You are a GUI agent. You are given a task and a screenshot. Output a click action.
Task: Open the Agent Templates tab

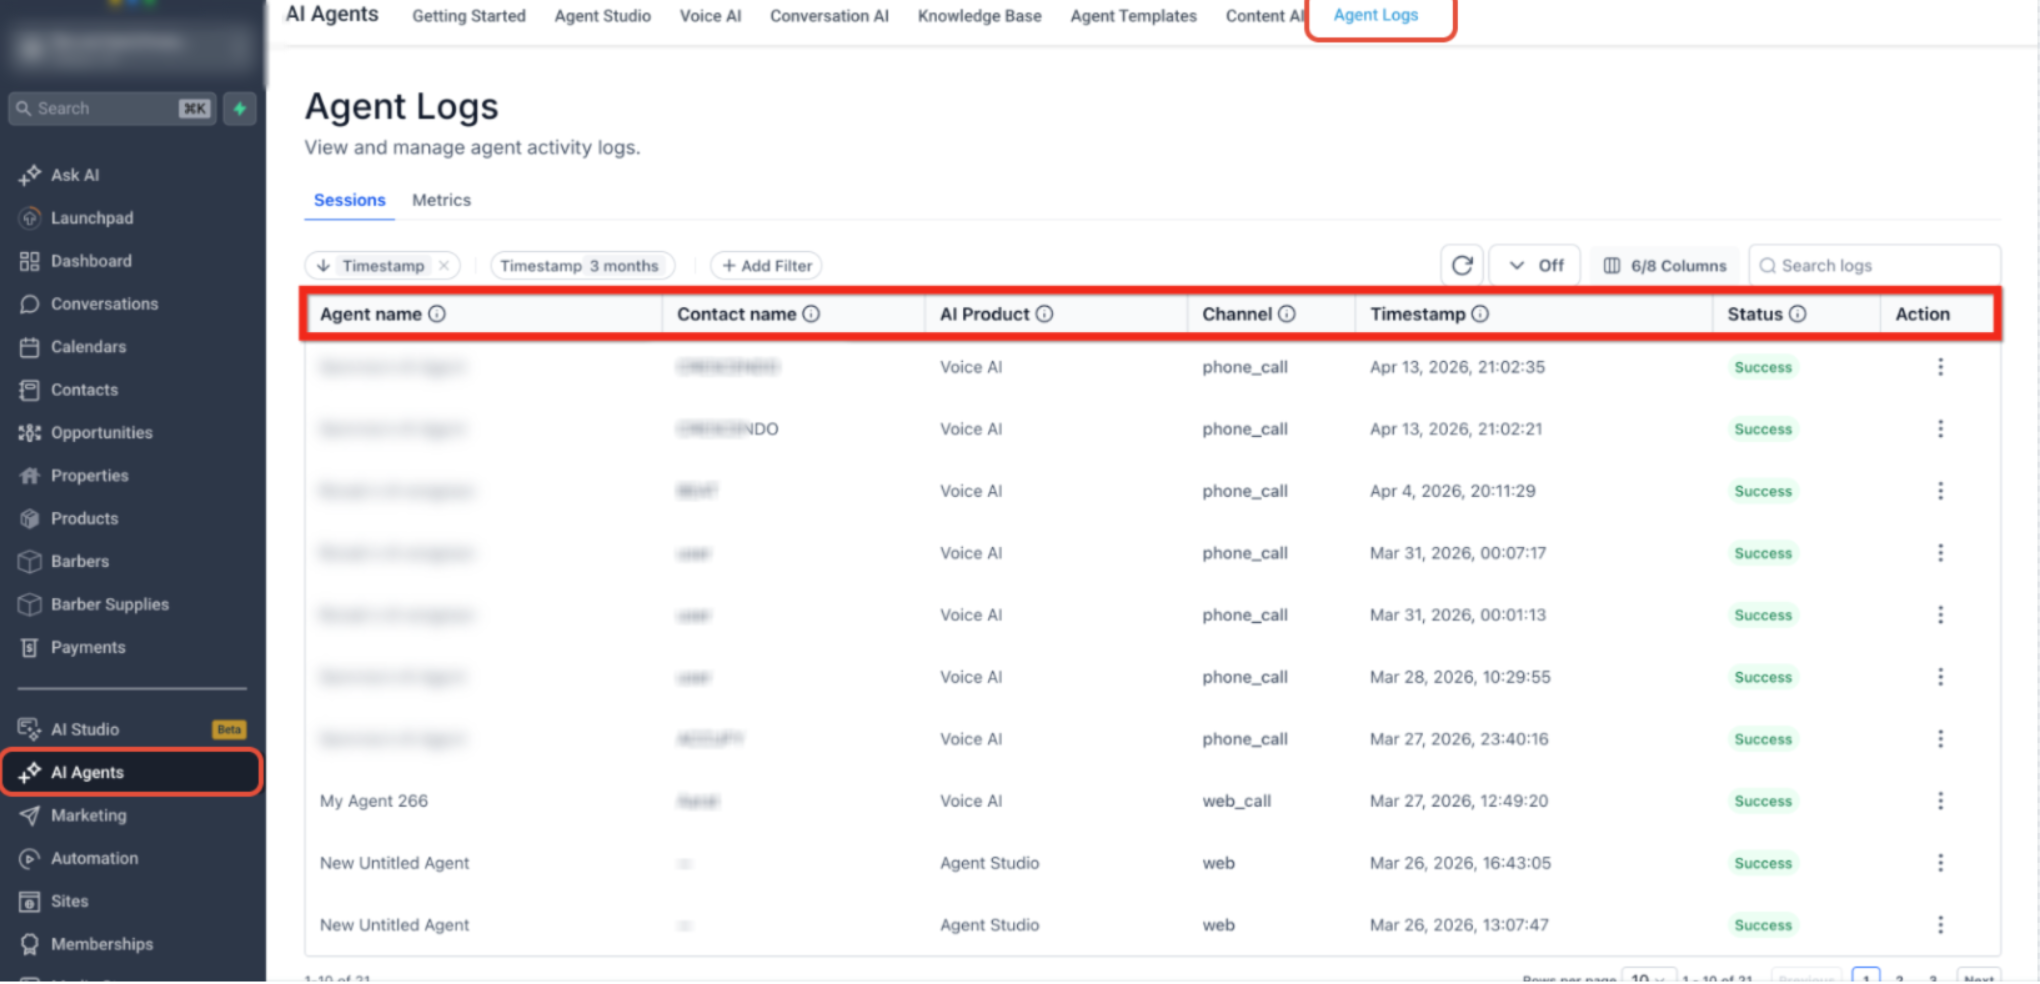click(x=1133, y=16)
